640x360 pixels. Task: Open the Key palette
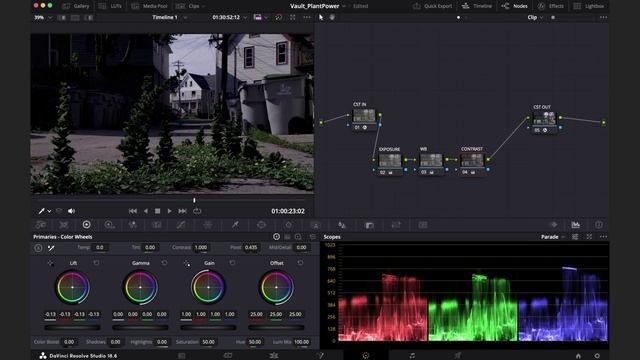pyautogui.click(x=369, y=225)
